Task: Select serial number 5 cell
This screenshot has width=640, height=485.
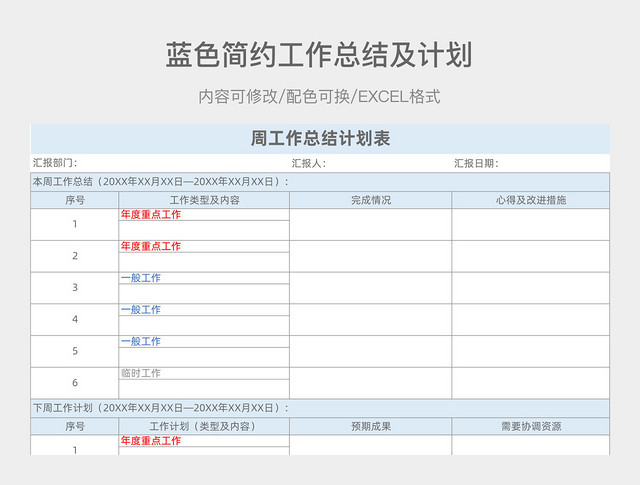Action: click(75, 351)
